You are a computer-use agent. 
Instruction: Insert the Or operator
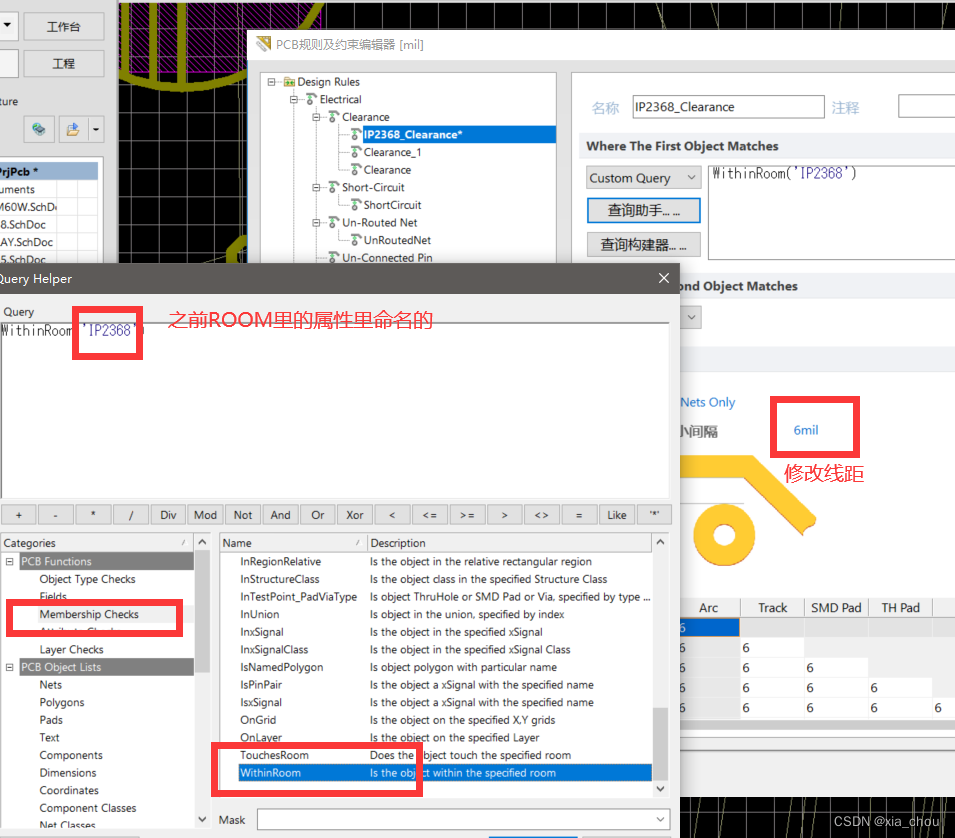pos(318,515)
